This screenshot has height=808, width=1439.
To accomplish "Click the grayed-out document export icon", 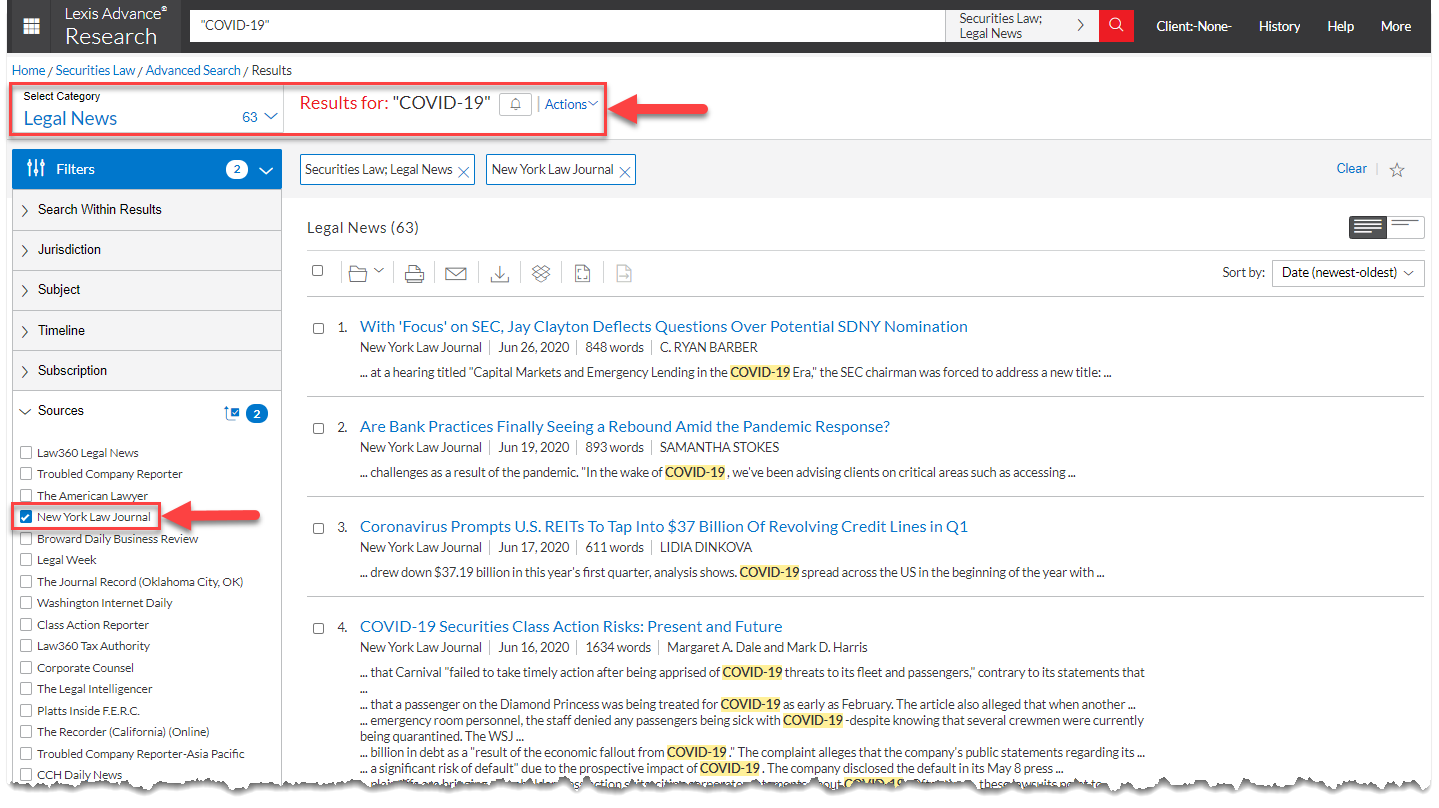I will (623, 273).
